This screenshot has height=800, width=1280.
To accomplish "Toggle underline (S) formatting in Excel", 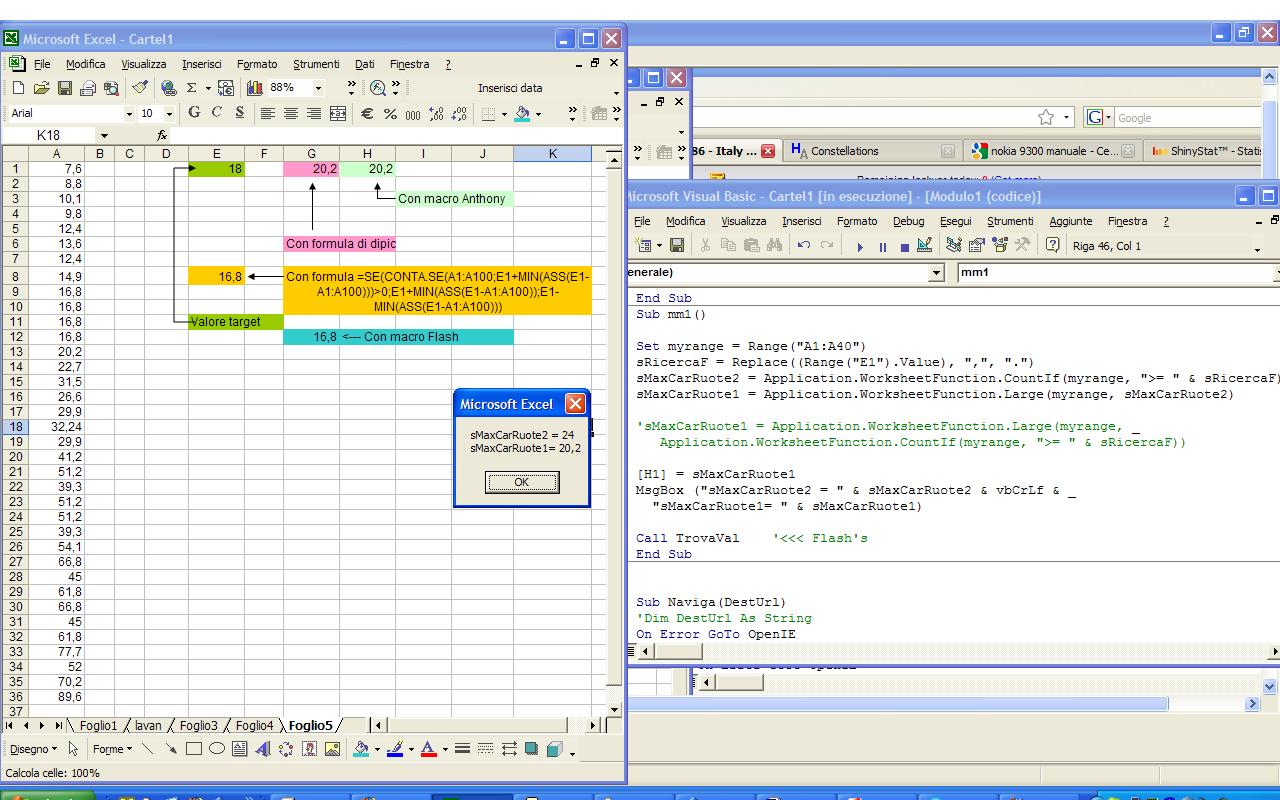I will [240, 113].
